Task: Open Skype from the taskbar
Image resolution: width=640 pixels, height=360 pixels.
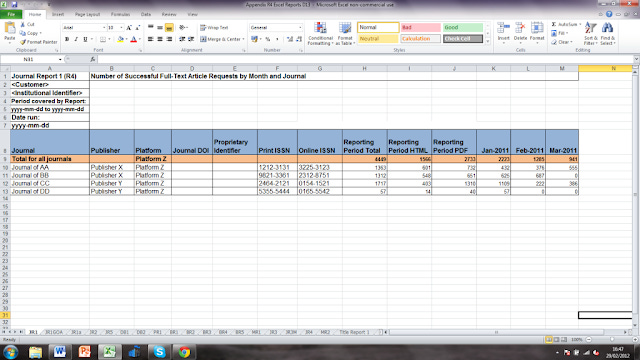Action: [159, 352]
